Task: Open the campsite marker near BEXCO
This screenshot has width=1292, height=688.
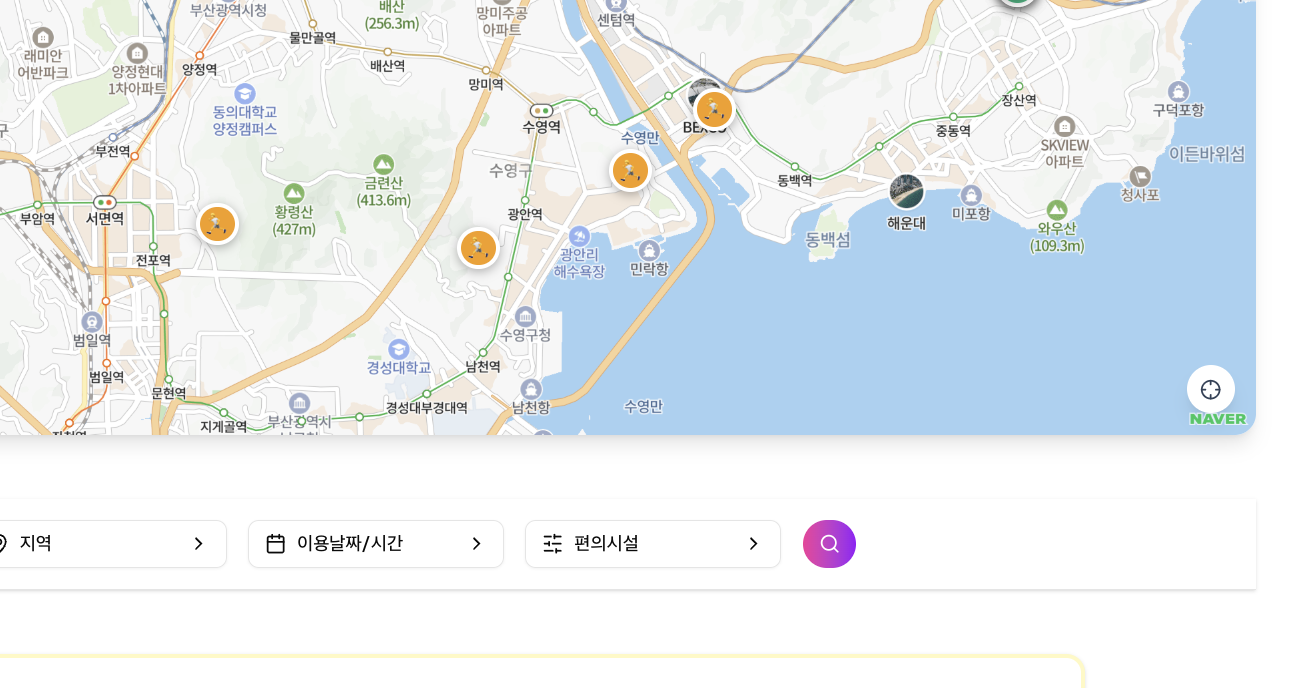Action: pyautogui.click(x=714, y=110)
